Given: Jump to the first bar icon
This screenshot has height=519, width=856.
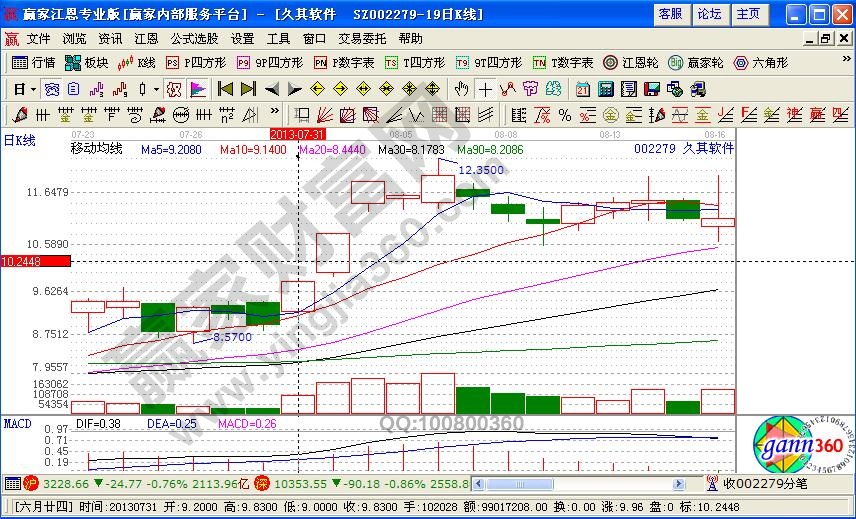Looking at the screenshot, I should (x=225, y=89).
